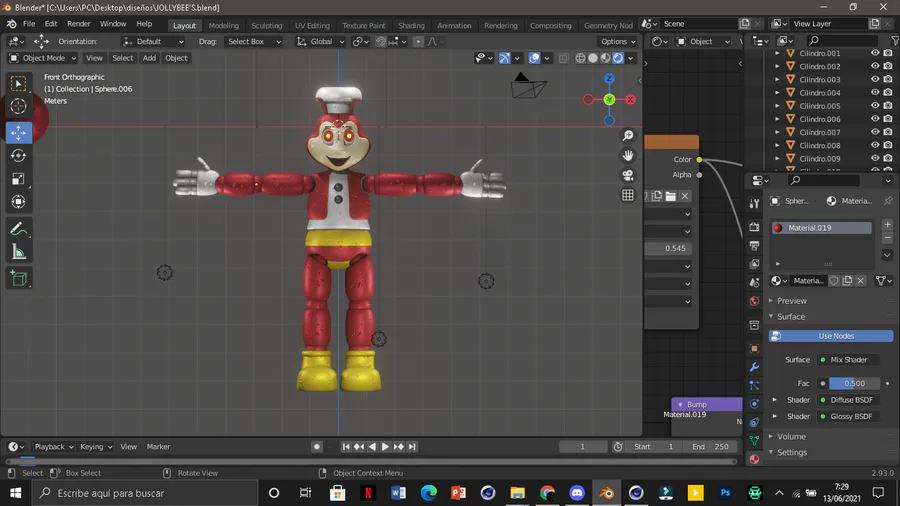This screenshot has width=900, height=506.
Task: Click the Color output yellow socket
Action: tap(699, 159)
